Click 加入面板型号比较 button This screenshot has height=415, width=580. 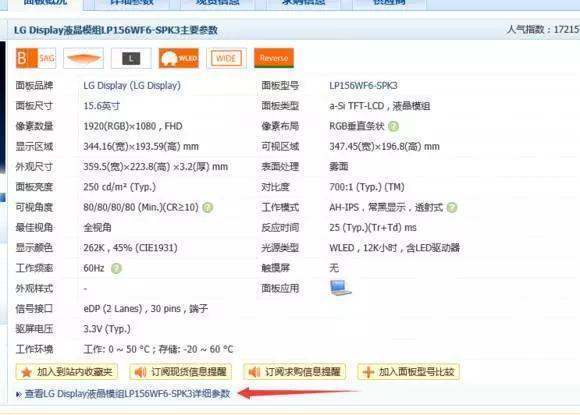408,372
